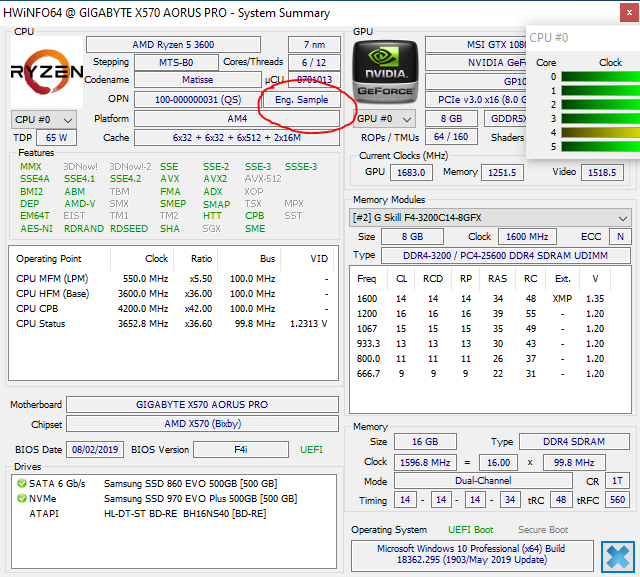This screenshot has width=640, height=577.
Task: Select the Samsung SSD 970 EVO Plus drive
Action: [x=200, y=499]
